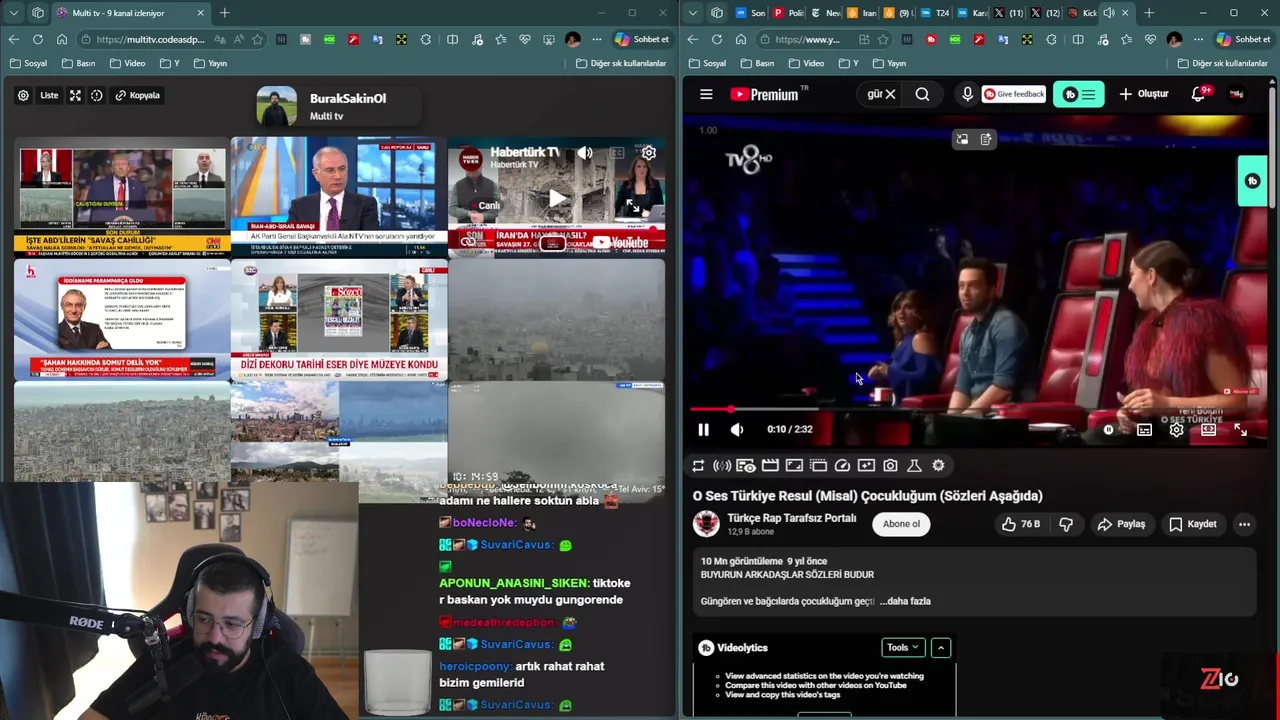Image resolution: width=1280 pixels, height=720 pixels.
Task: Select the Sözcü TV newspaper channel tile
Action: click(339, 319)
